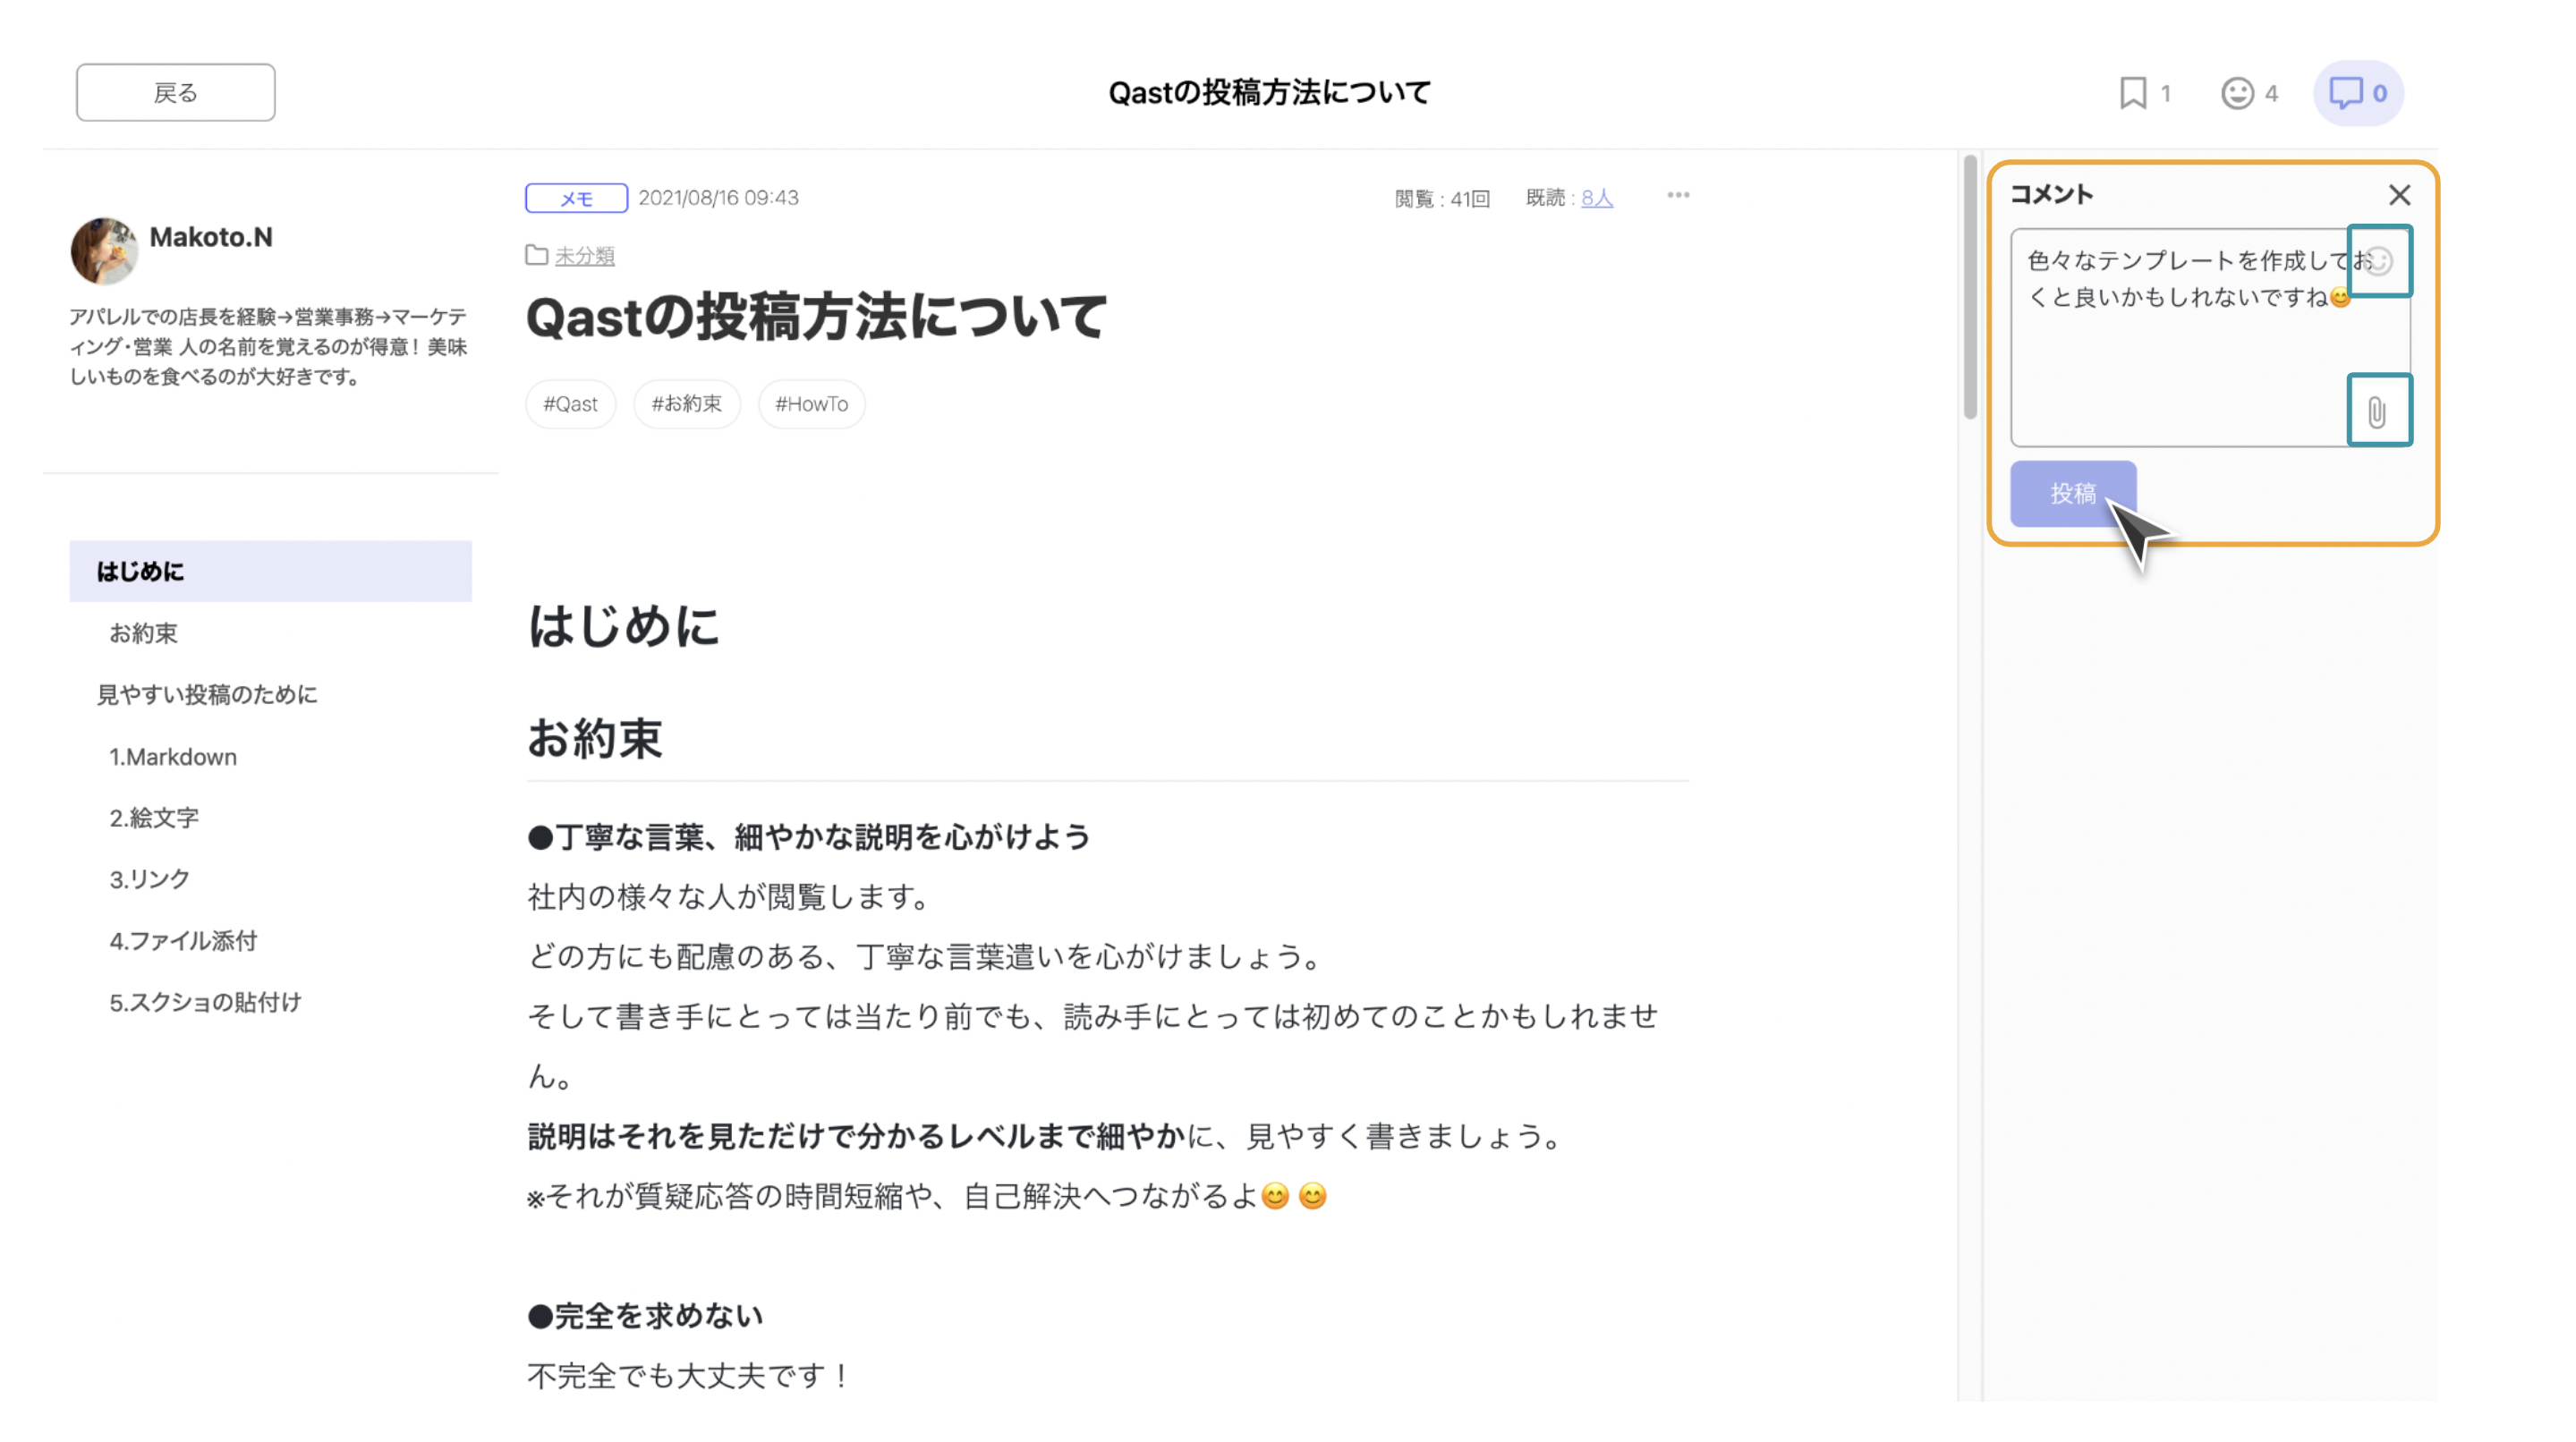
Task: Click the ●丁寧な言葉 bold heading
Action: tap(809, 837)
